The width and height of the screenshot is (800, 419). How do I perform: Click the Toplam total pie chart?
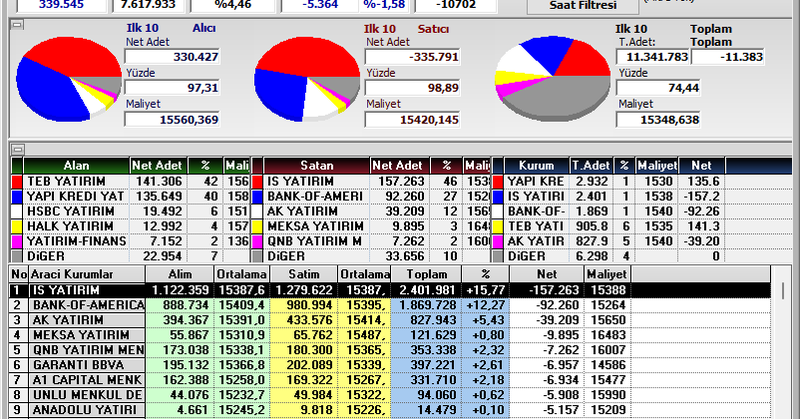[x=553, y=78]
